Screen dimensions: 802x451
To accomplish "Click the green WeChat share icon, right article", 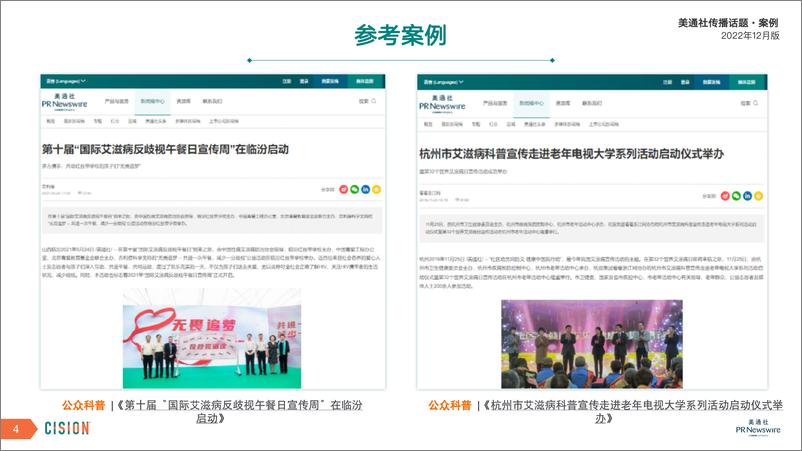I will click(736, 196).
